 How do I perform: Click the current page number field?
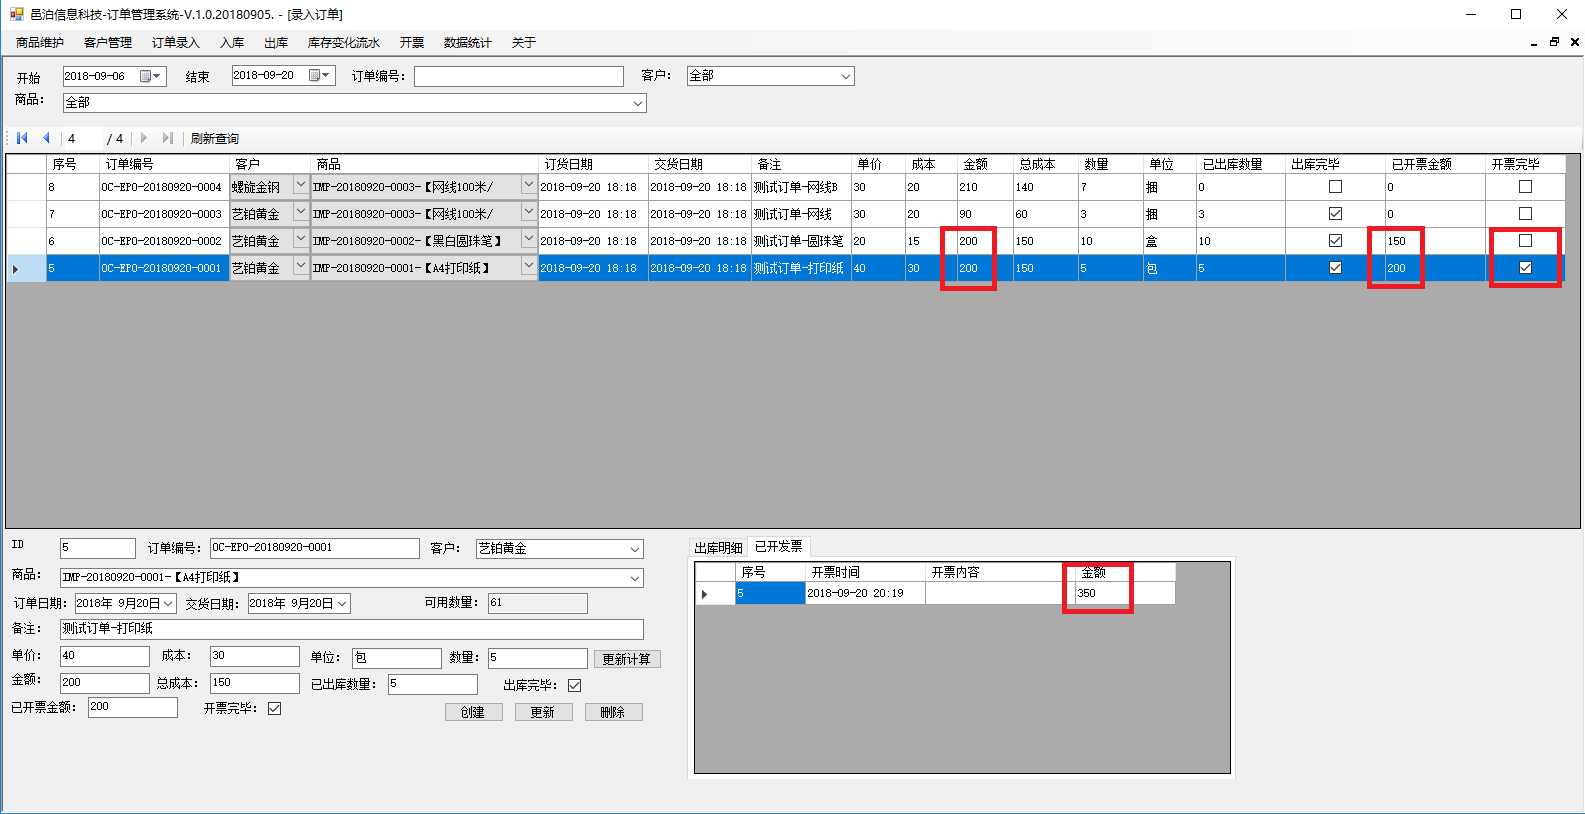82,139
